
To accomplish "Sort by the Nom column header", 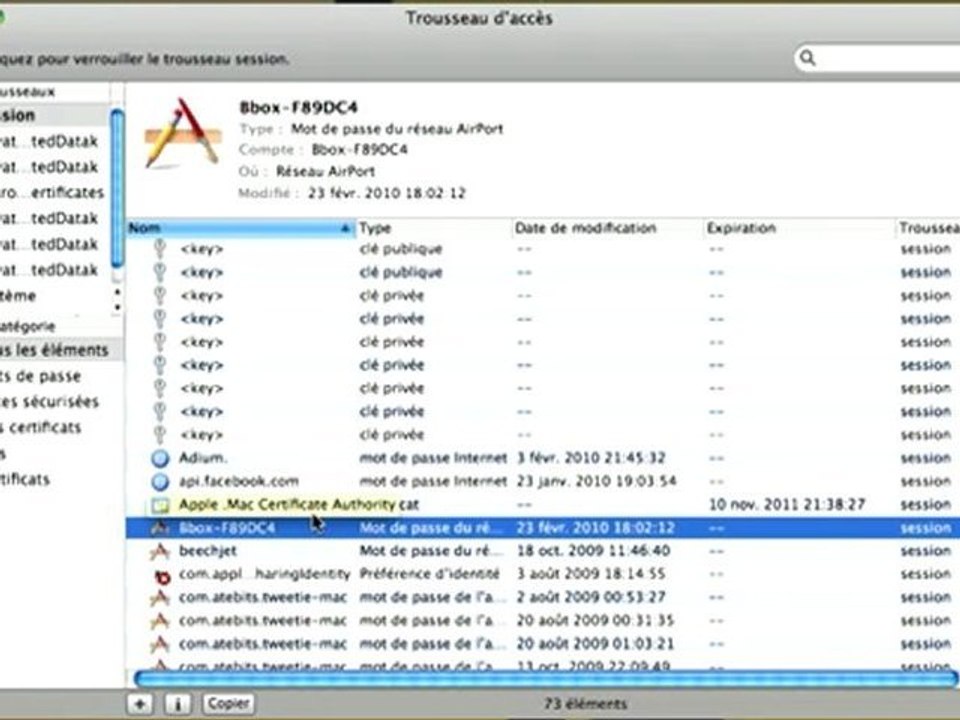I will 241,228.
